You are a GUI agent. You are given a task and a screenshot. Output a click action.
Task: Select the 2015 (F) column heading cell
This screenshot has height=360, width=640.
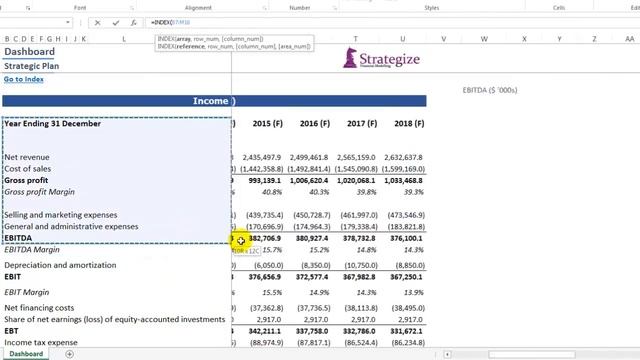pos(267,124)
